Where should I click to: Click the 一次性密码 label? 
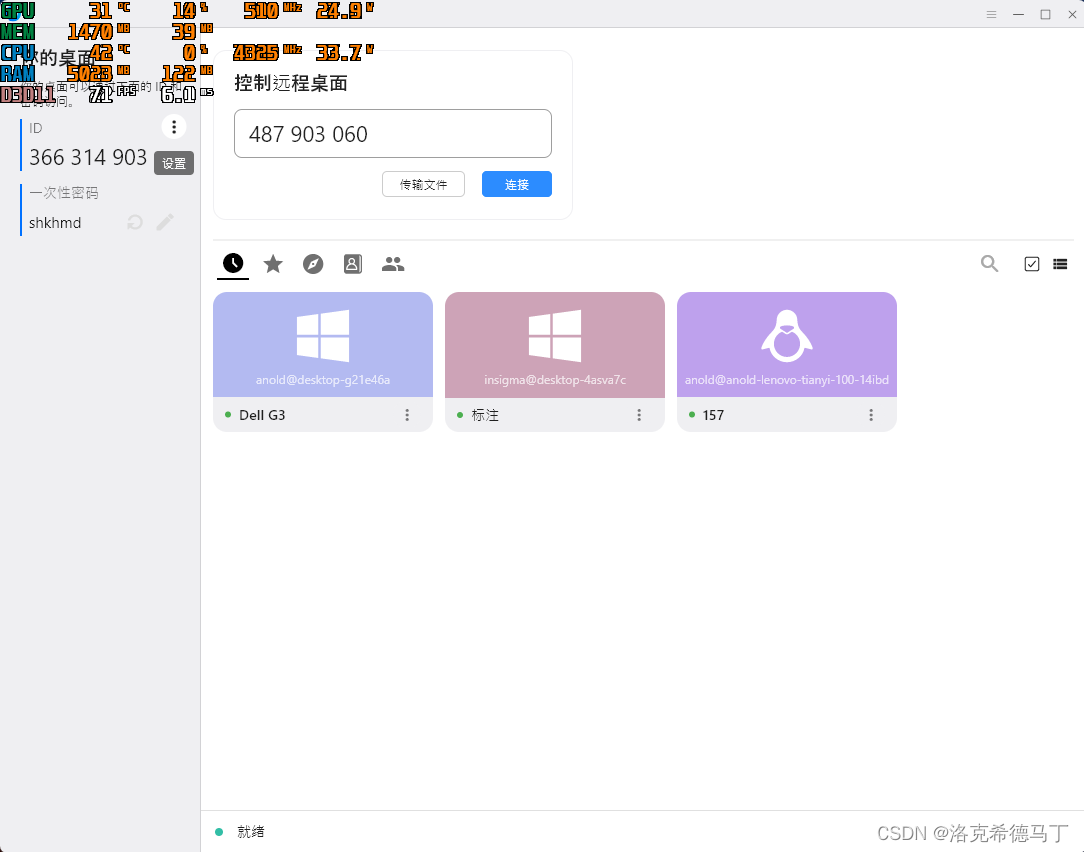pos(64,192)
